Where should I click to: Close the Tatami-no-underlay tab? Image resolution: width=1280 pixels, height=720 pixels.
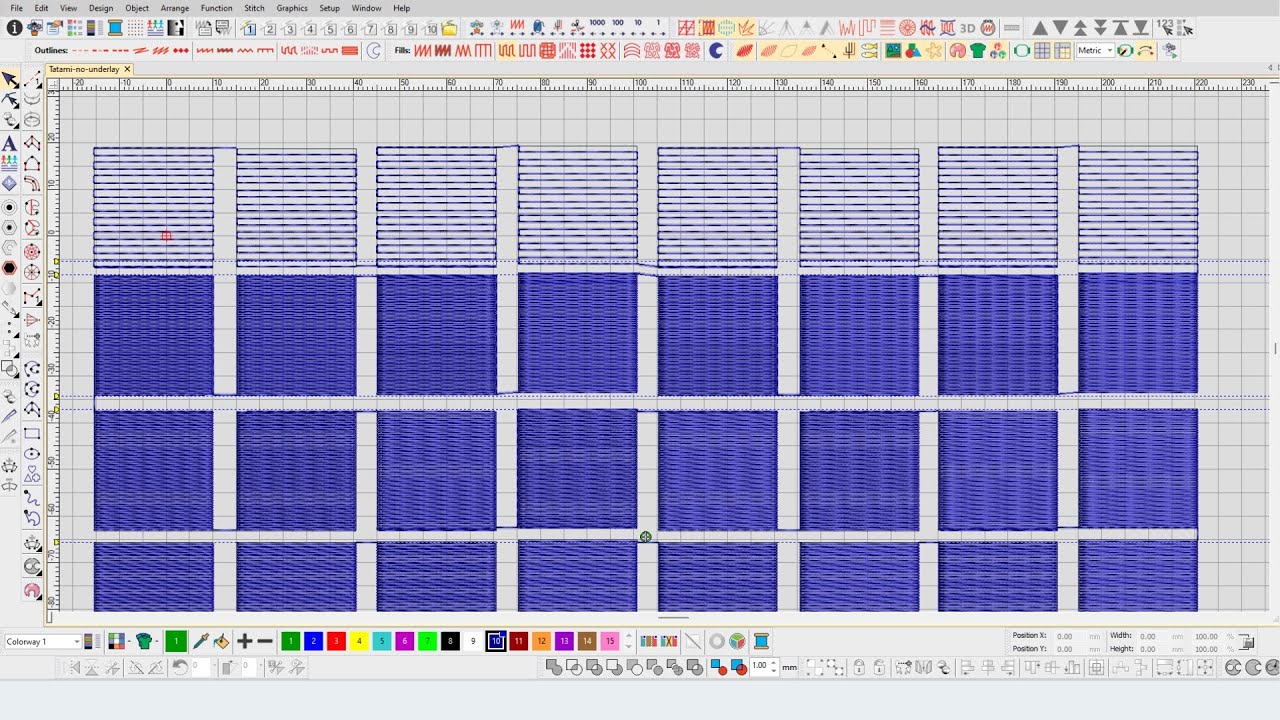(x=128, y=69)
